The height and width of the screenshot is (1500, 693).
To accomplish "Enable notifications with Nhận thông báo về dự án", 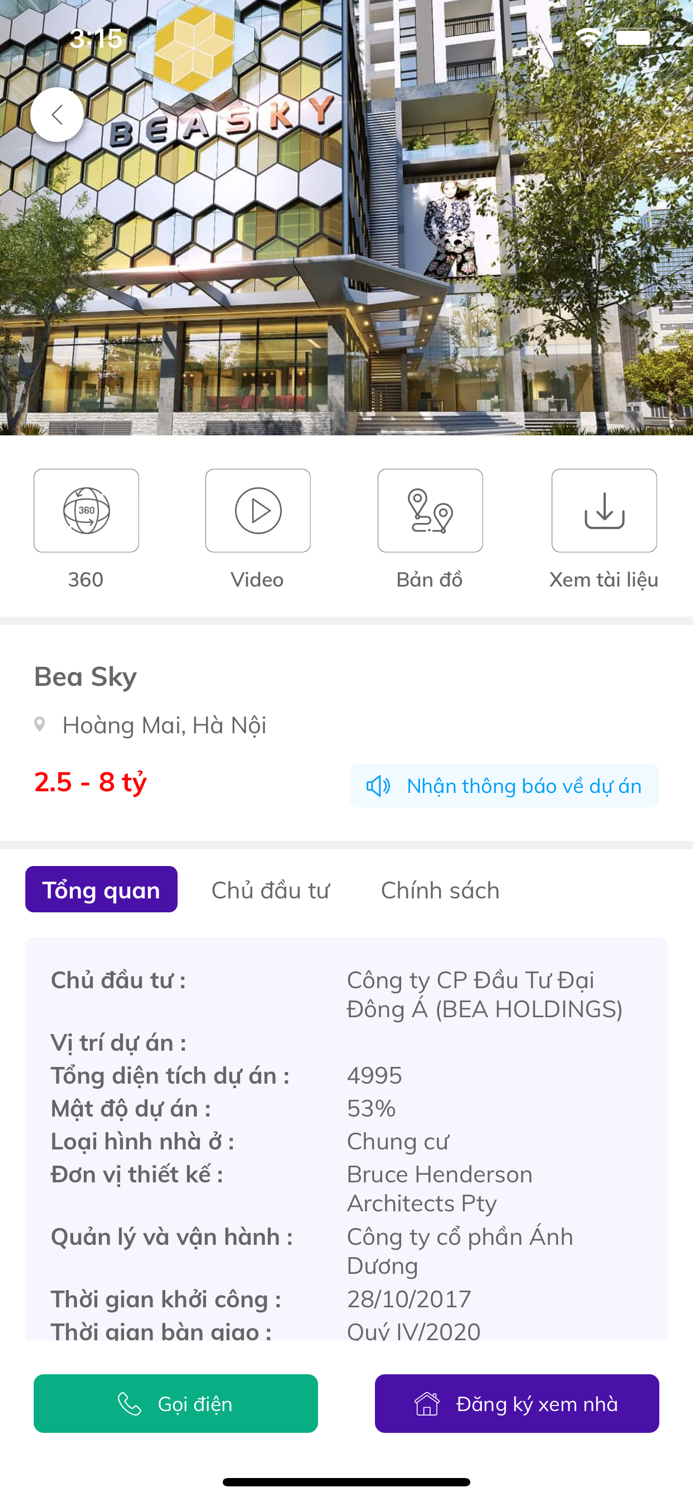I will coord(504,786).
